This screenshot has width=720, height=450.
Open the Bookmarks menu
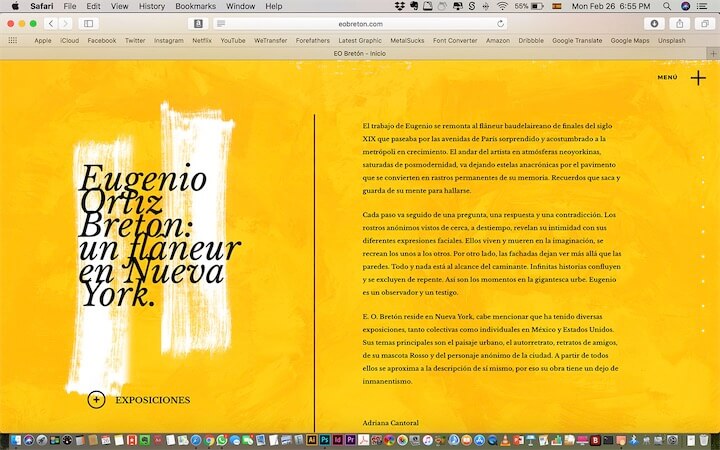pyautogui.click(x=195, y=6)
